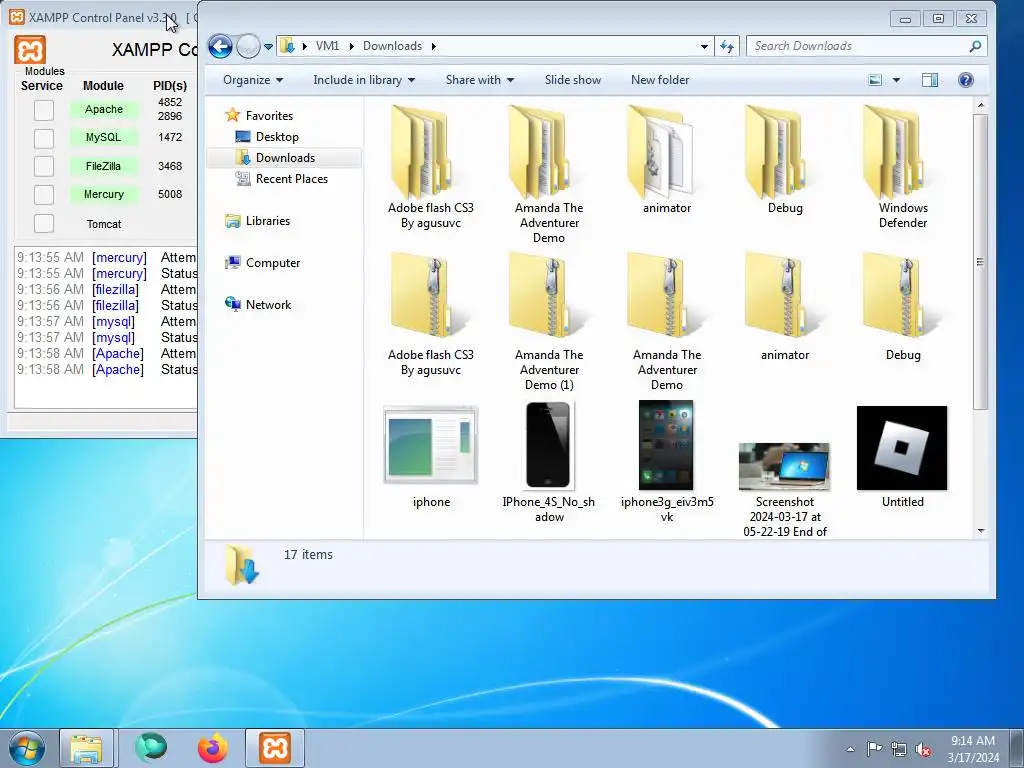
Task: Click the Forward navigation arrow in Explorer
Action: click(x=248, y=46)
